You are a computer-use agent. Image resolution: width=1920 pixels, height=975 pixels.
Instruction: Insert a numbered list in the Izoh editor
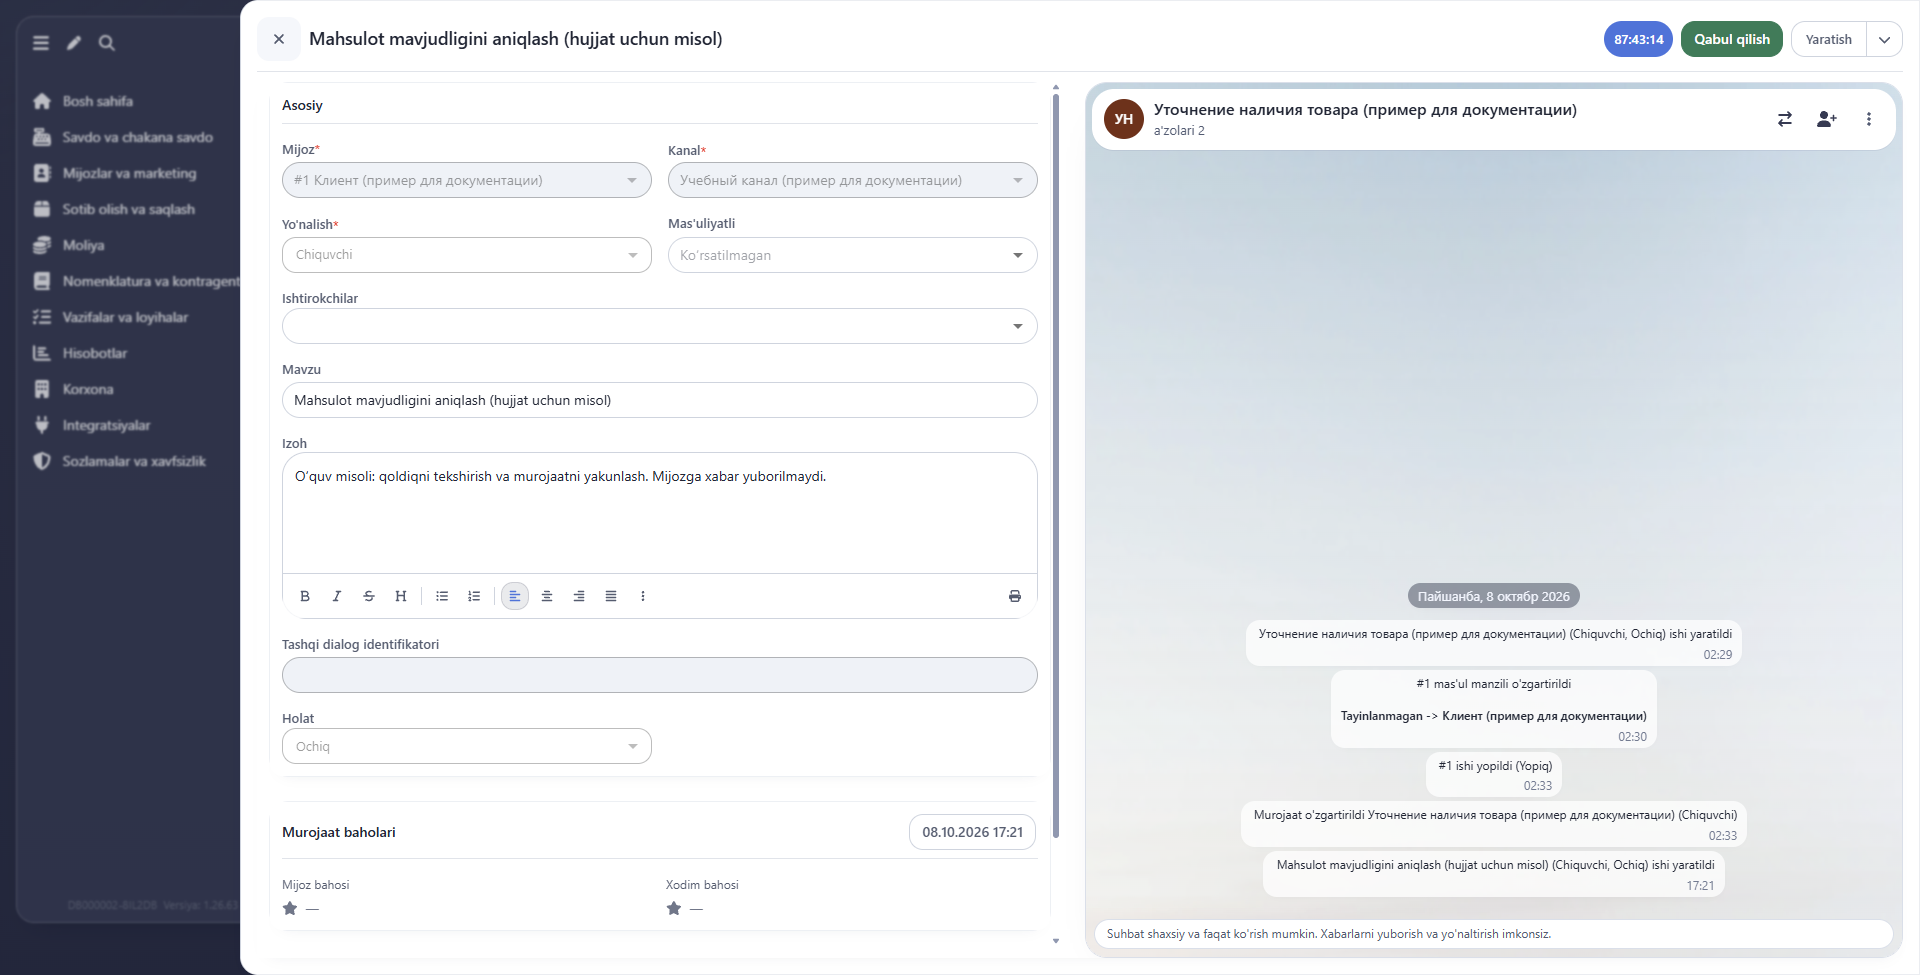[x=474, y=596]
